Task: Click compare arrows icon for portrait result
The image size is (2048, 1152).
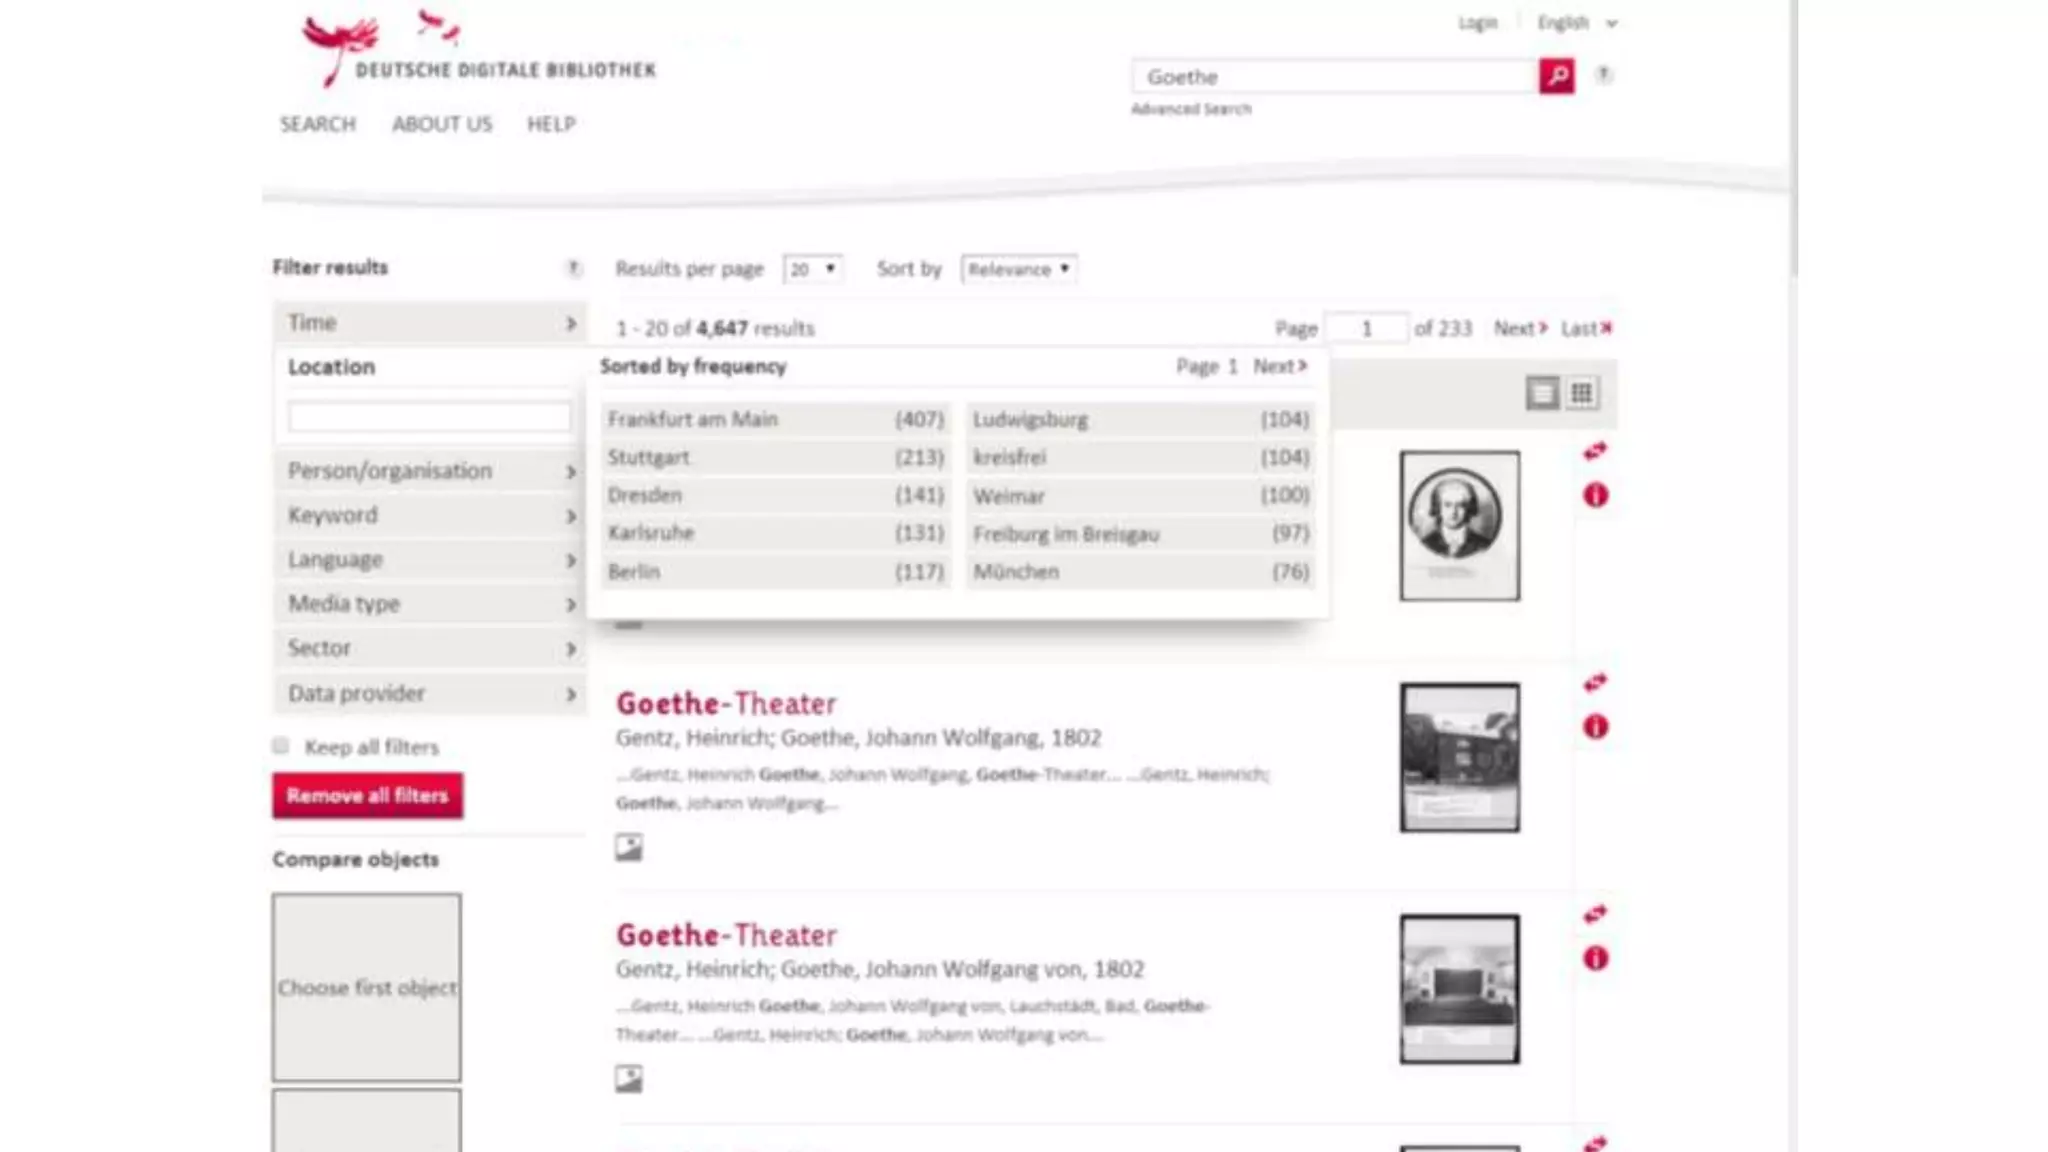Action: click(x=1595, y=451)
